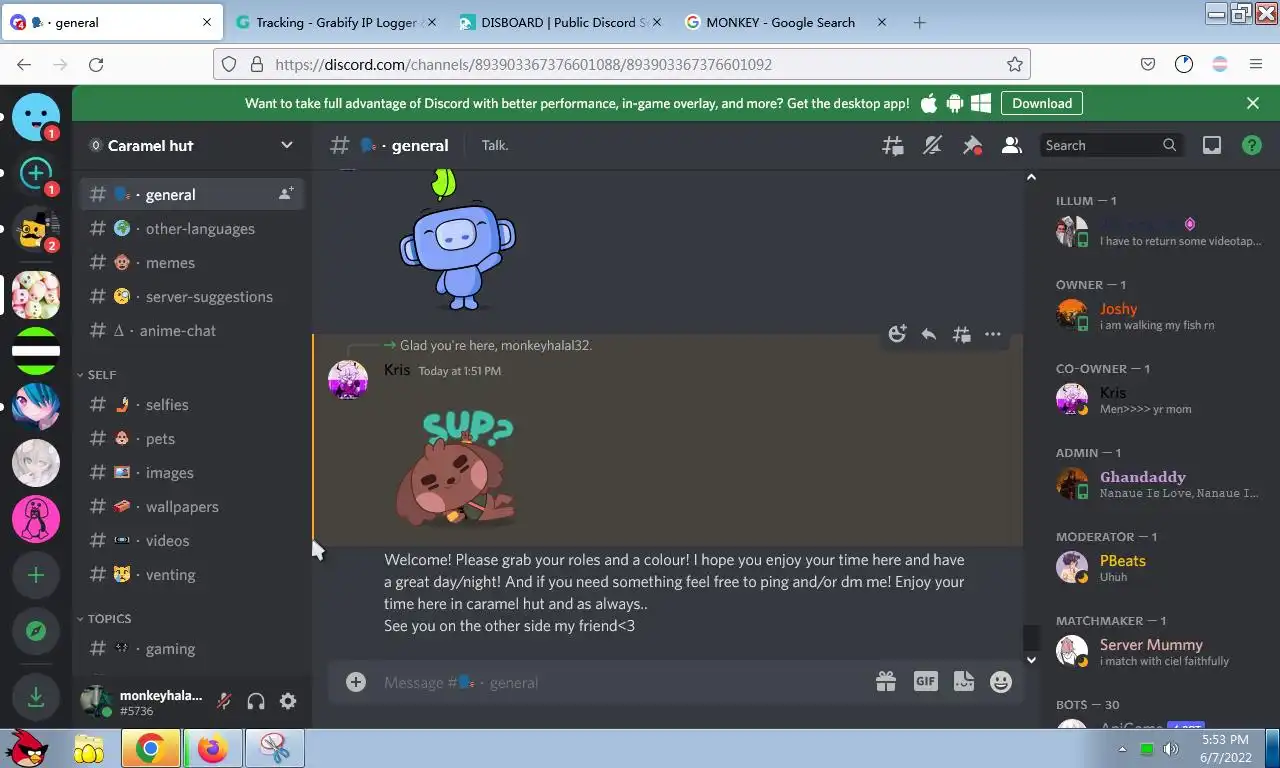The height and width of the screenshot is (768, 1280).
Task: Open Firefox application menu hamburger
Action: click(1256, 64)
